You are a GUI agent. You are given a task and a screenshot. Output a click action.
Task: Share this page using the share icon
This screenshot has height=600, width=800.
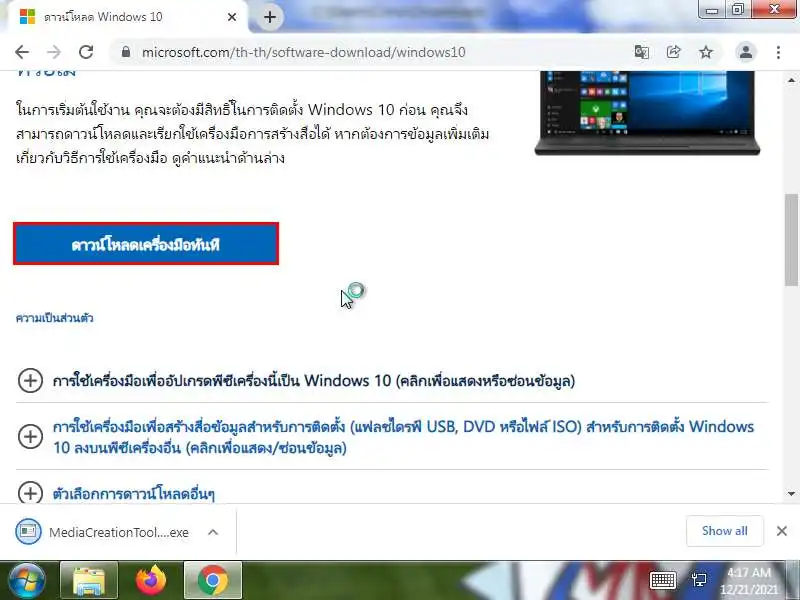[x=673, y=52]
